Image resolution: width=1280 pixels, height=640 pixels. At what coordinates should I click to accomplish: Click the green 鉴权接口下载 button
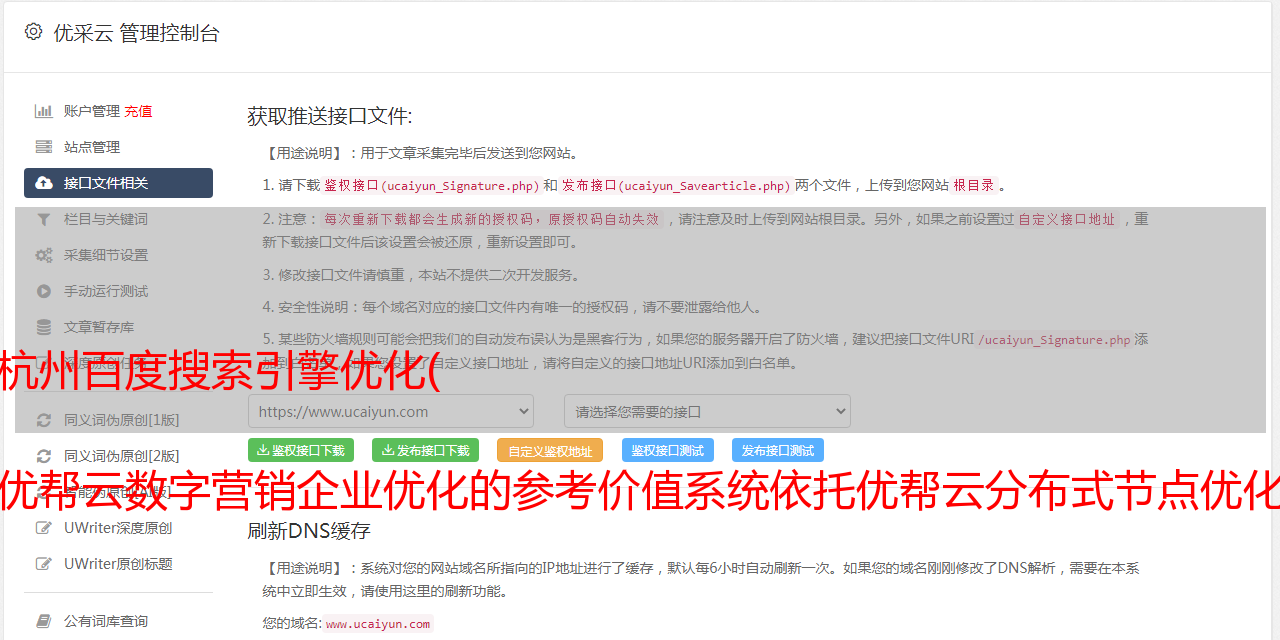click(x=301, y=450)
